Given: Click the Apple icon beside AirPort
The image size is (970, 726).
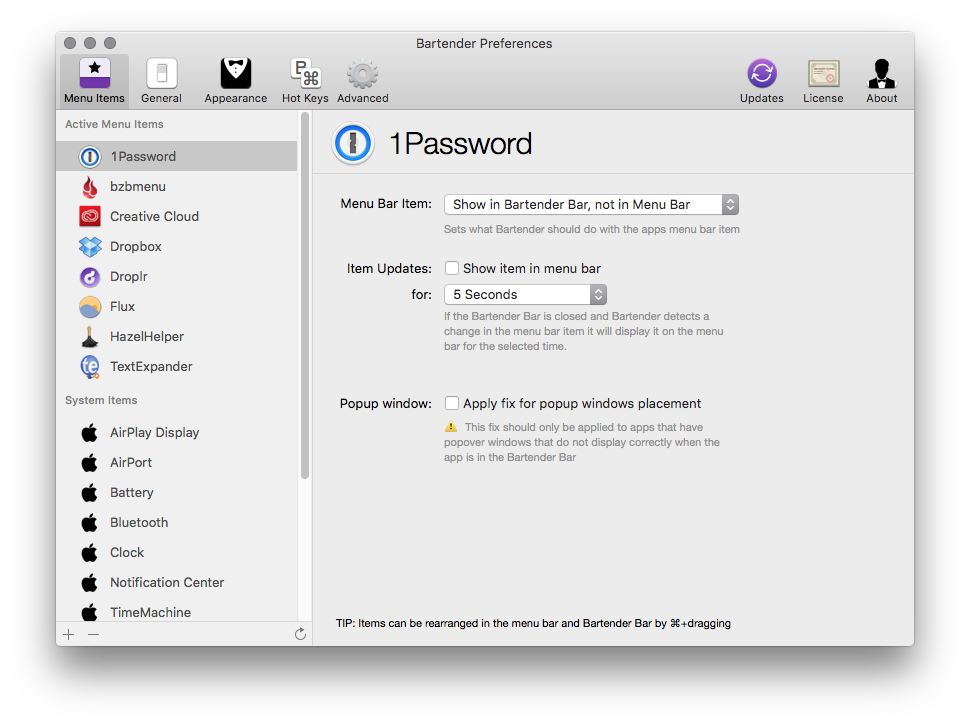Looking at the screenshot, I should coord(90,463).
